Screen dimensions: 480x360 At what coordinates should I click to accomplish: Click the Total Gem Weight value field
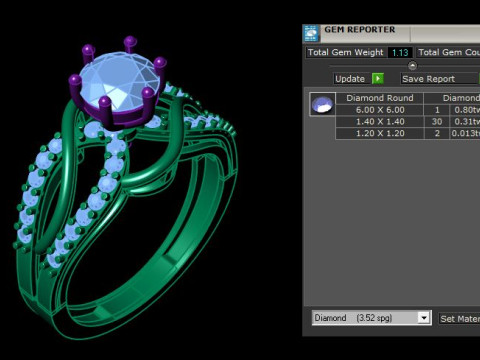coord(400,53)
